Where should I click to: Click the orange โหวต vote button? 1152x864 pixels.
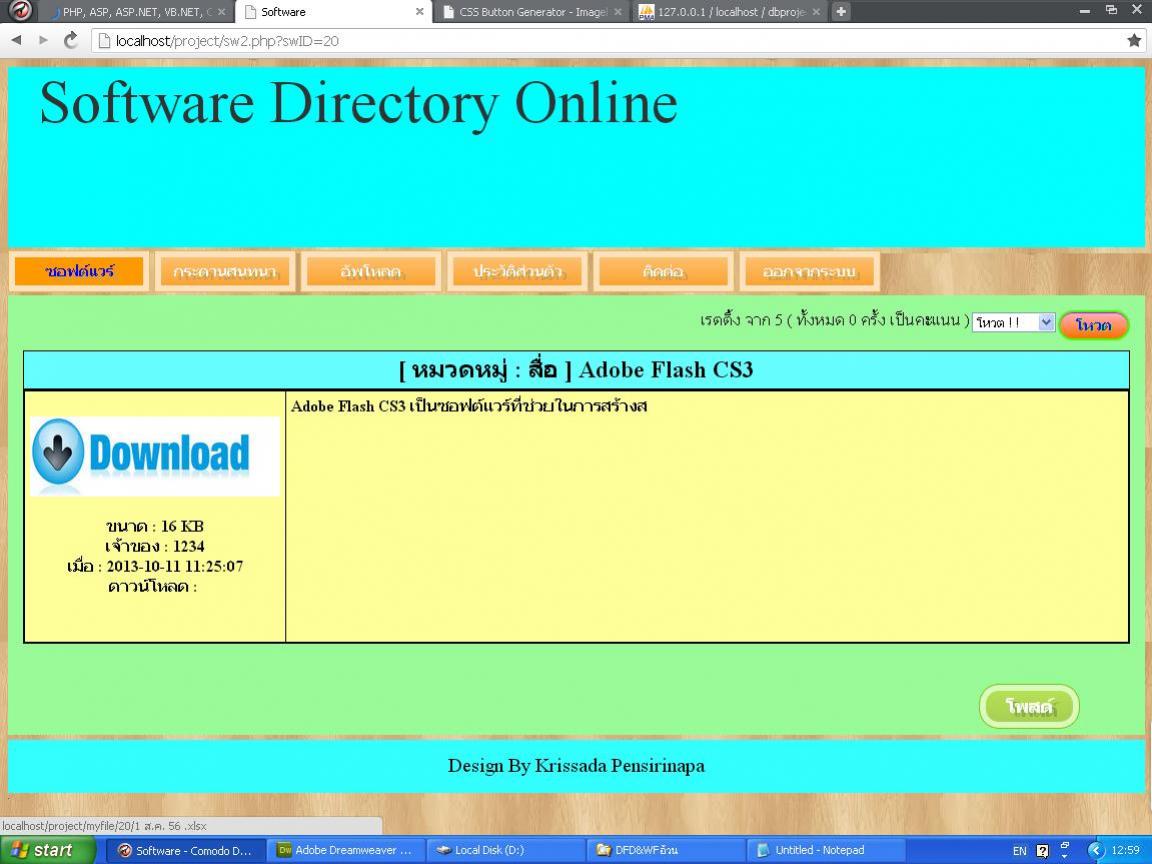coord(1094,325)
